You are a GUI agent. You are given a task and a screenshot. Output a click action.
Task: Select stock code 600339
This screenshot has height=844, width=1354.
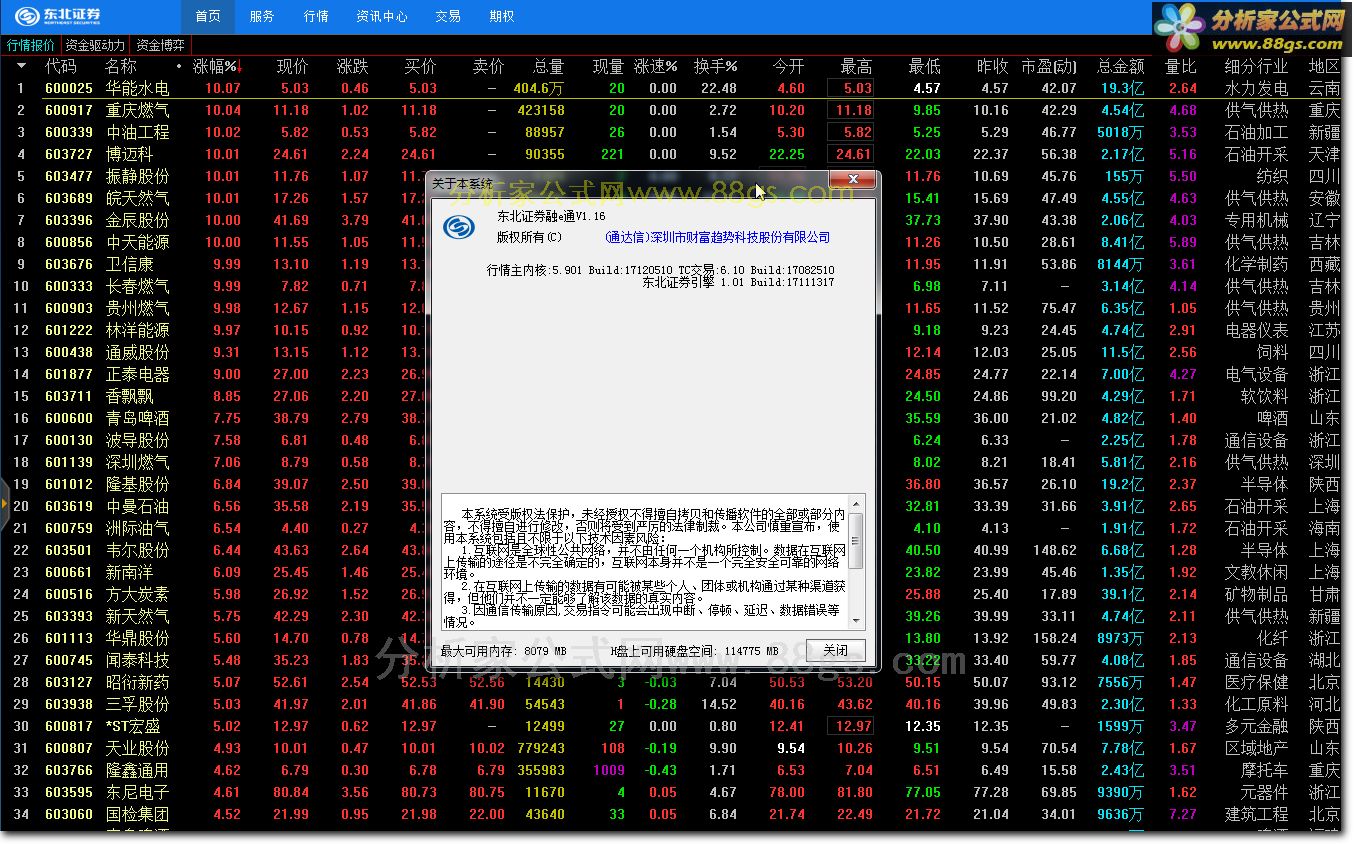pos(69,132)
